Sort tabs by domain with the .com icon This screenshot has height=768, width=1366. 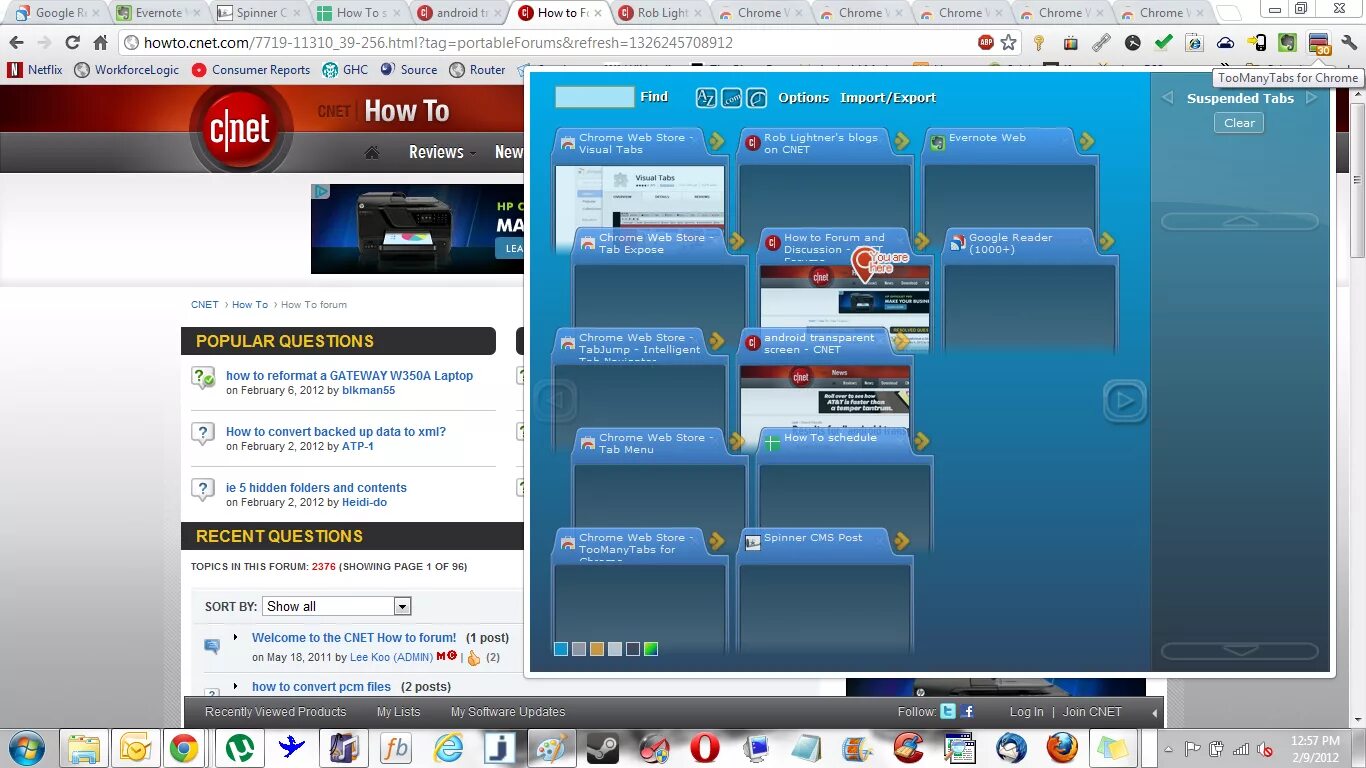tap(731, 97)
